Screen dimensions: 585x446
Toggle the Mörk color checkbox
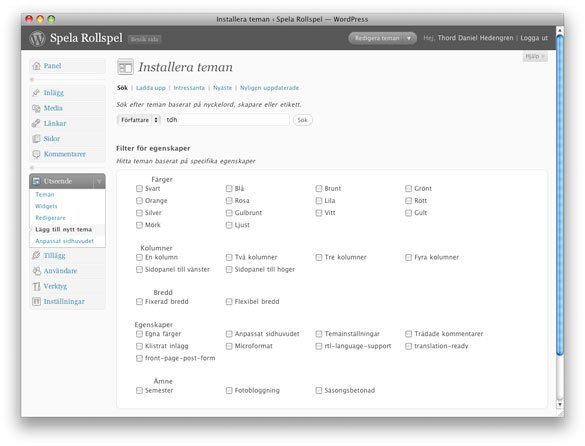139,225
